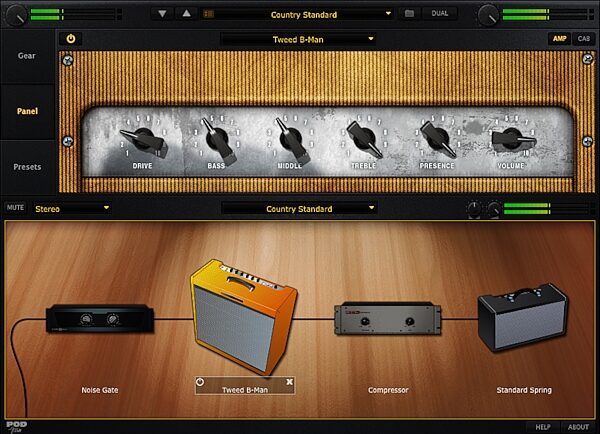Click the Noise Gate label
The width and height of the screenshot is (600, 434).
click(100, 390)
